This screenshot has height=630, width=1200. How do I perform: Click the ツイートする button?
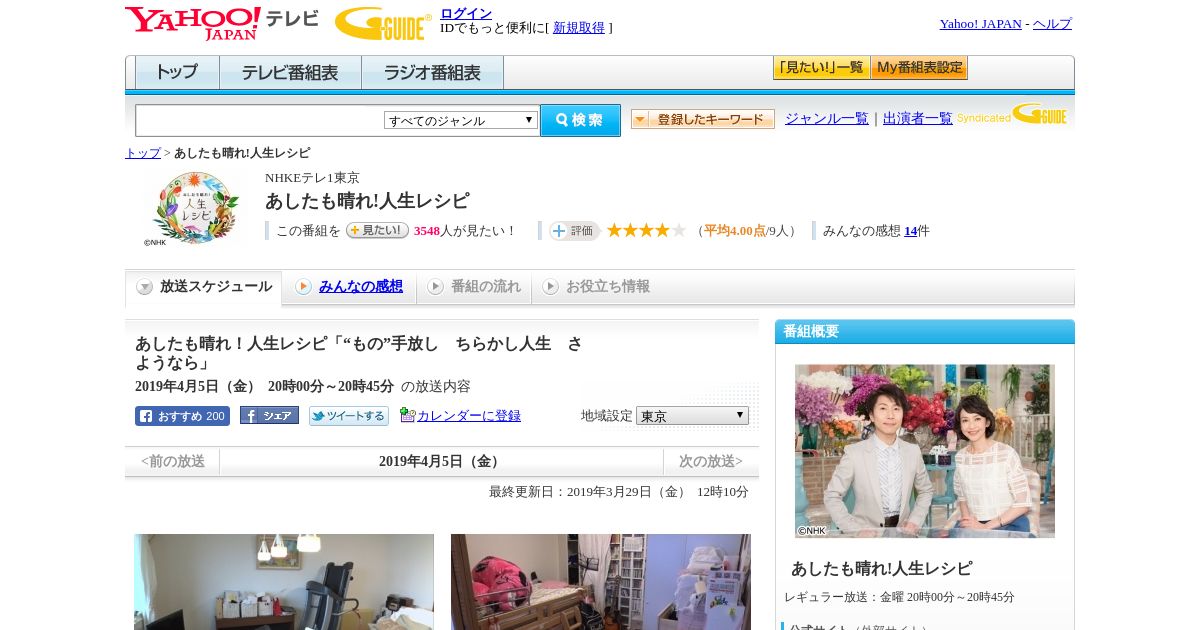pos(349,416)
